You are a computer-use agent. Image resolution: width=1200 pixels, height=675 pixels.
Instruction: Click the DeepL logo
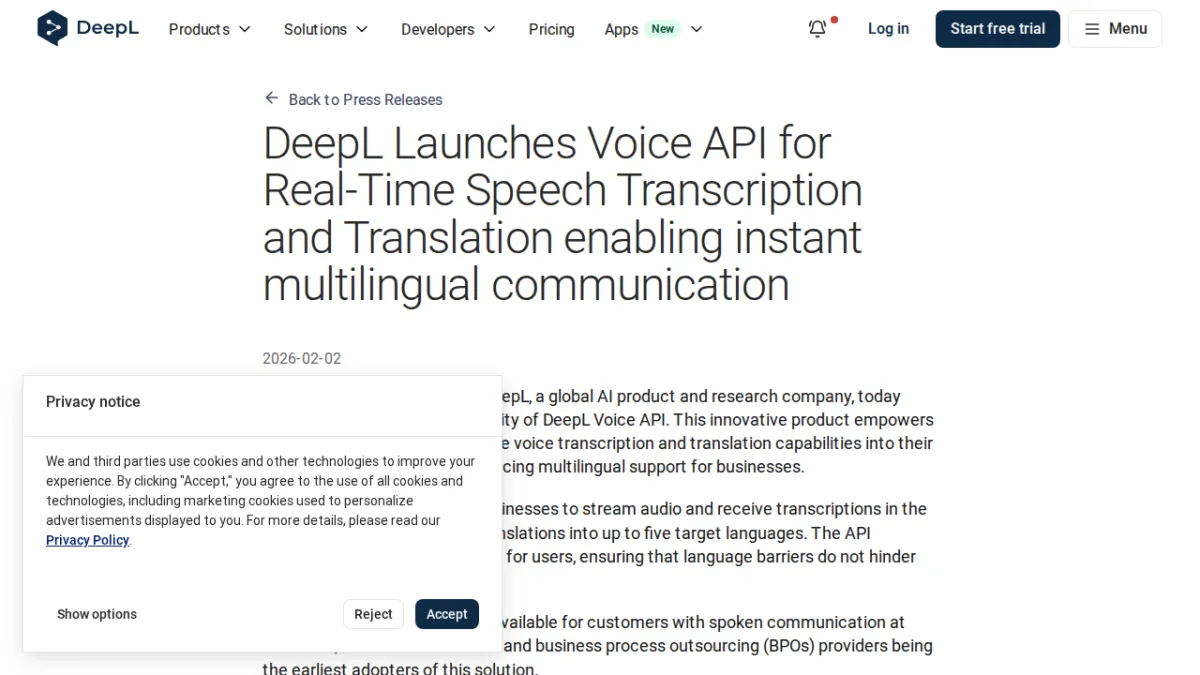[88, 28]
